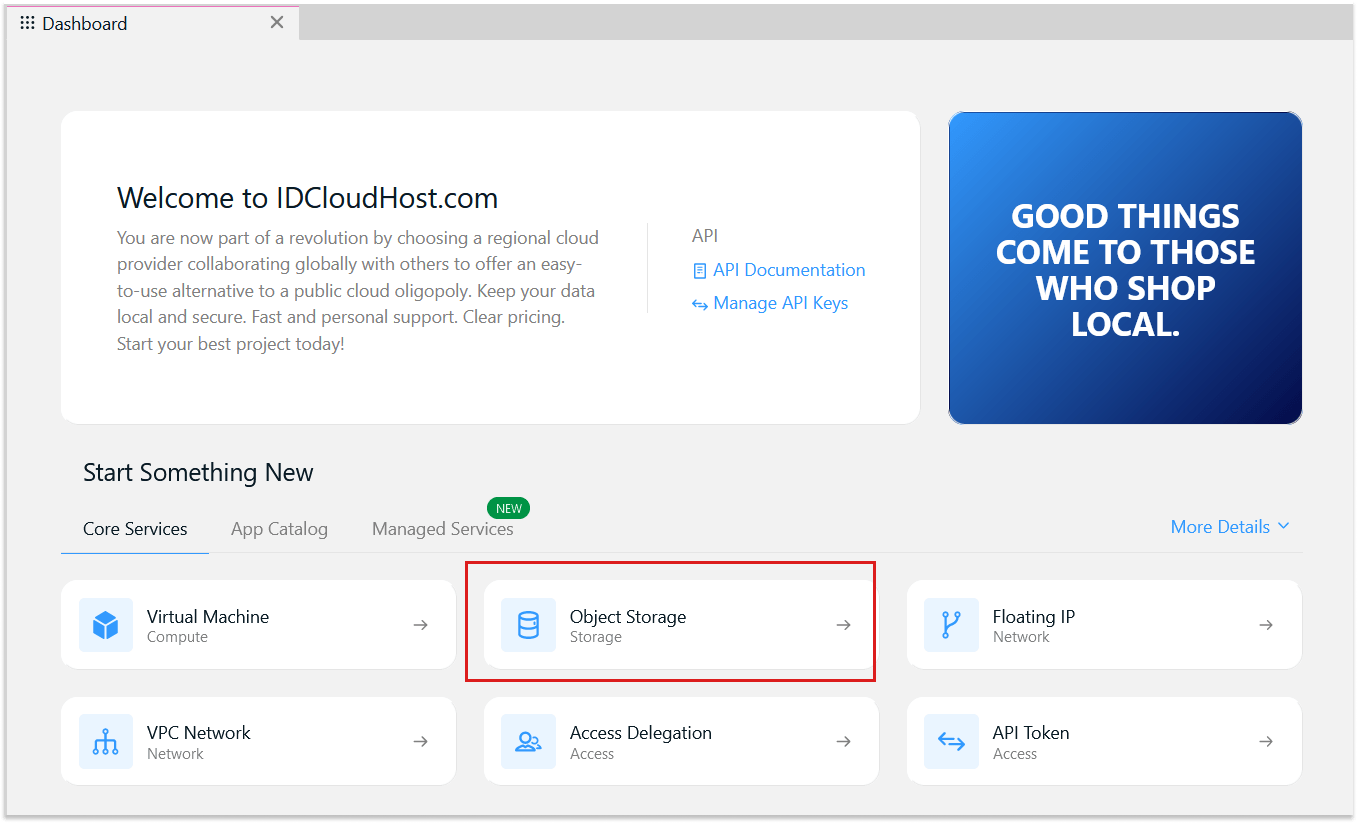Click the arrow on Virtual Machine card
1357x823 pixels.
tap(421, 625)
